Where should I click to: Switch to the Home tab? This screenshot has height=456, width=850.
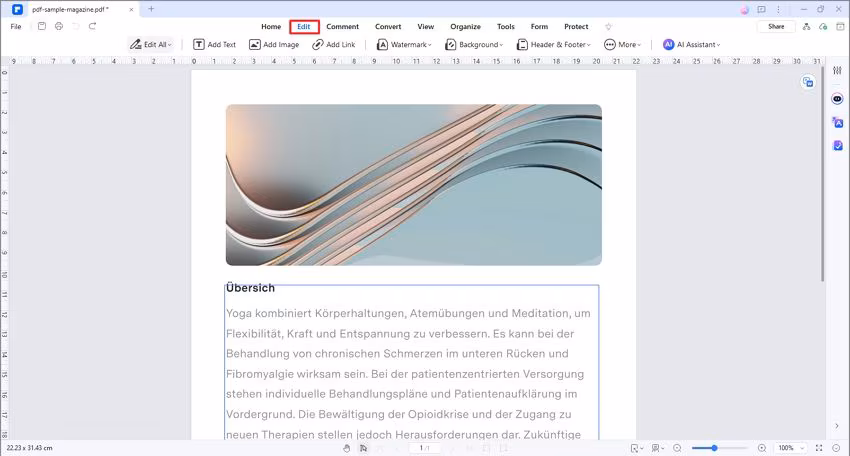tap(271, 27)
